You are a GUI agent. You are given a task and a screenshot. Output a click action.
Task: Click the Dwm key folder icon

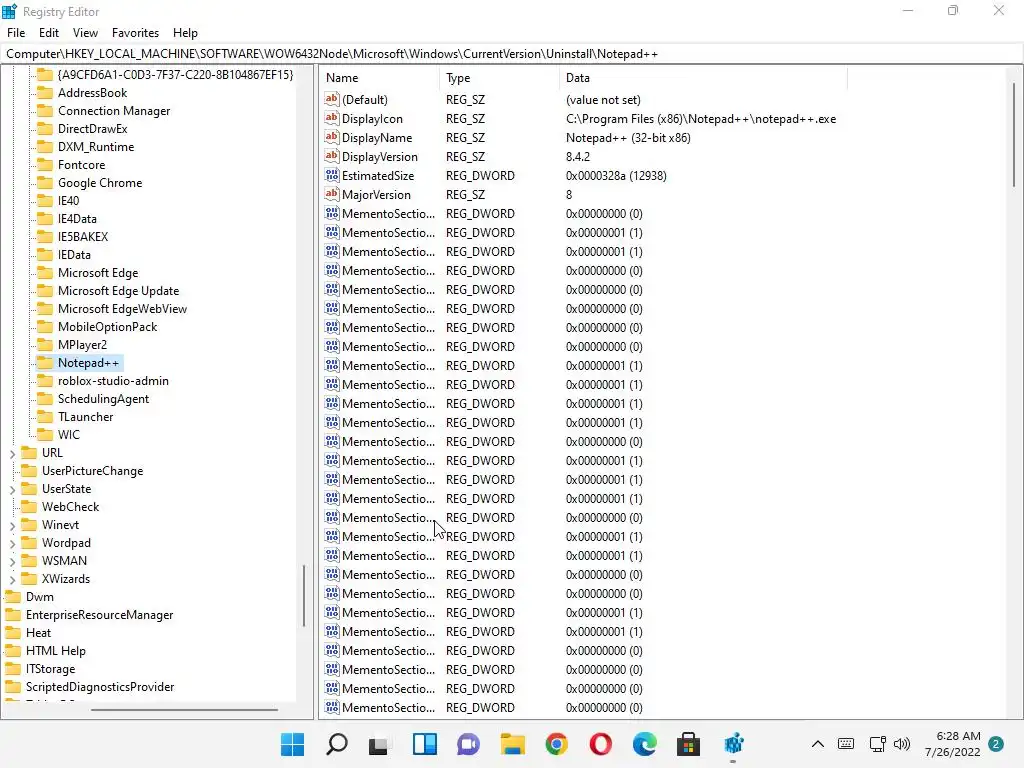click(x=13, y=597)
